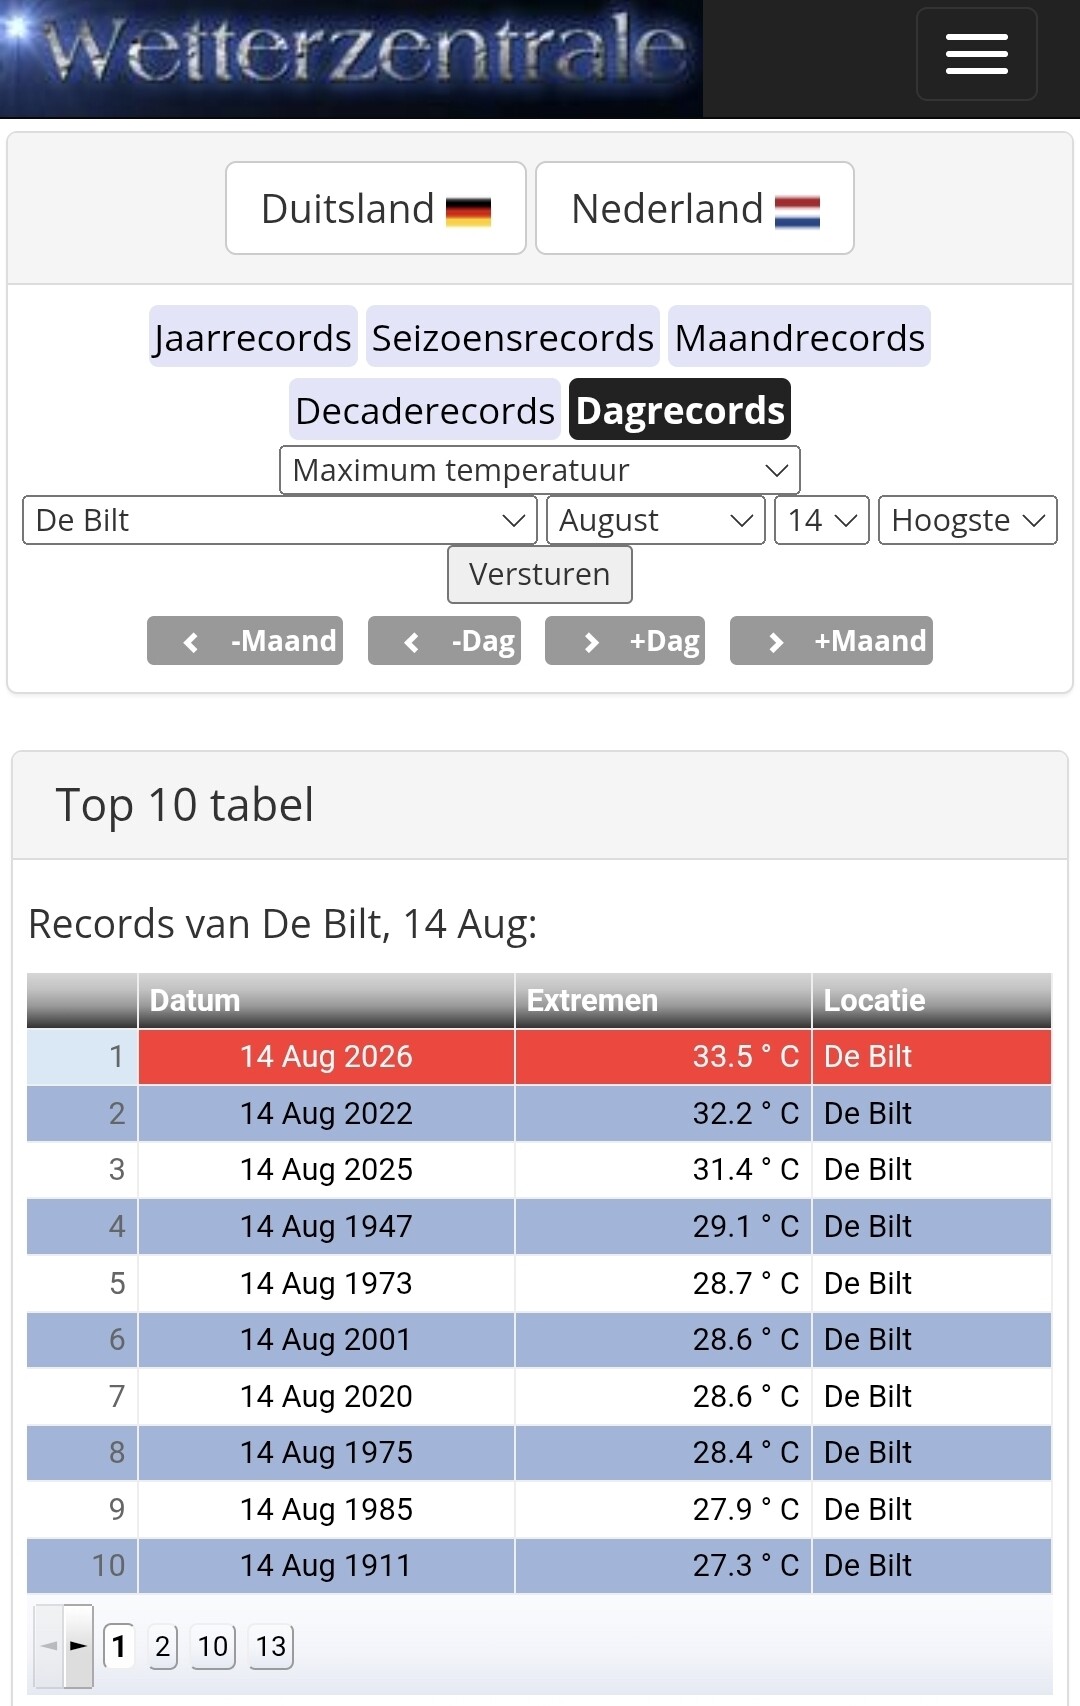Screen dimensions: 1080x1706
Task: Switch to the Decaderecords tab
Action: tap(425, 410)
